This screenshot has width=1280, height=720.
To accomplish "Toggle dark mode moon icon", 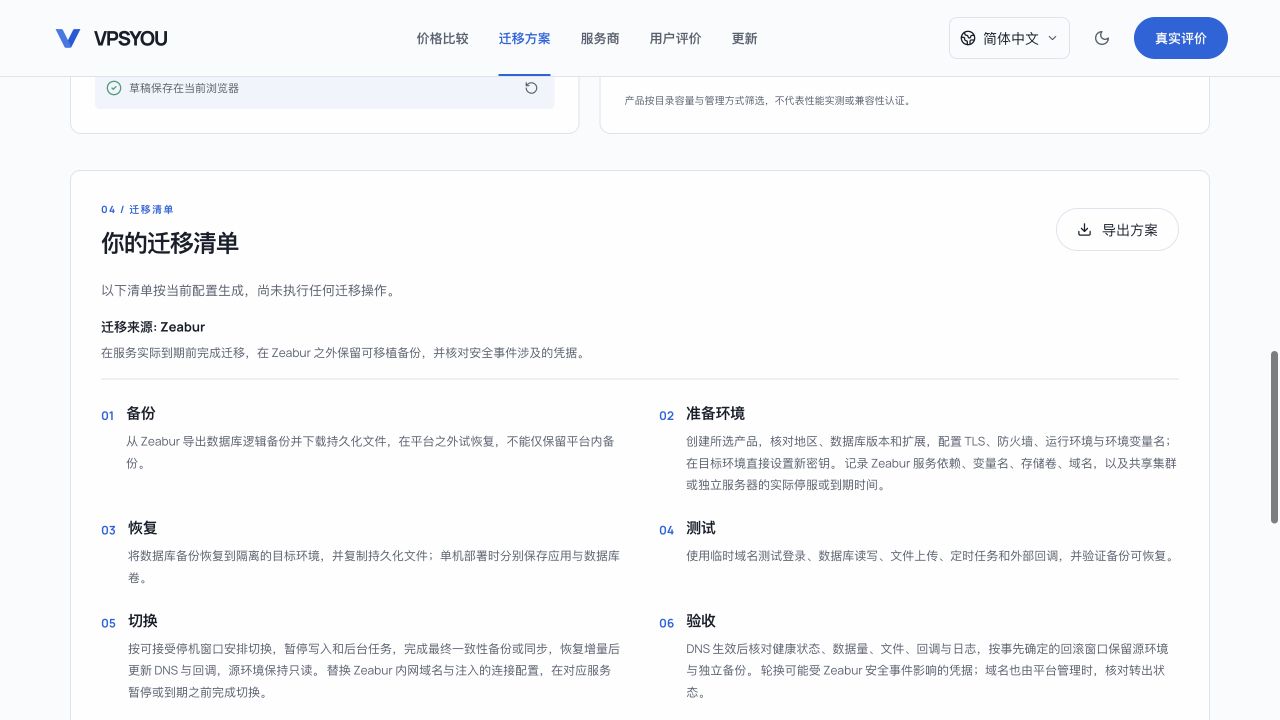I will click(1102, 38).
